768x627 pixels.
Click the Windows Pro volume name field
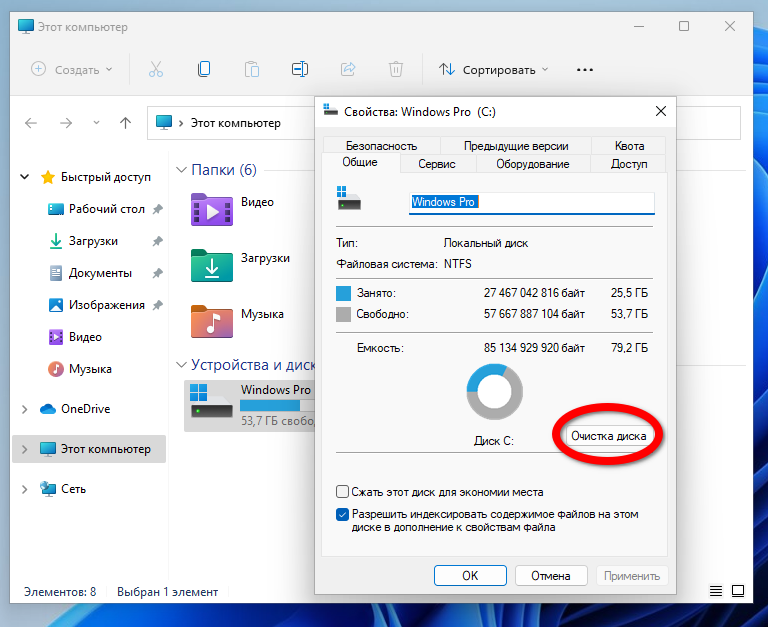pyautogui.click(x=531, y=202)
